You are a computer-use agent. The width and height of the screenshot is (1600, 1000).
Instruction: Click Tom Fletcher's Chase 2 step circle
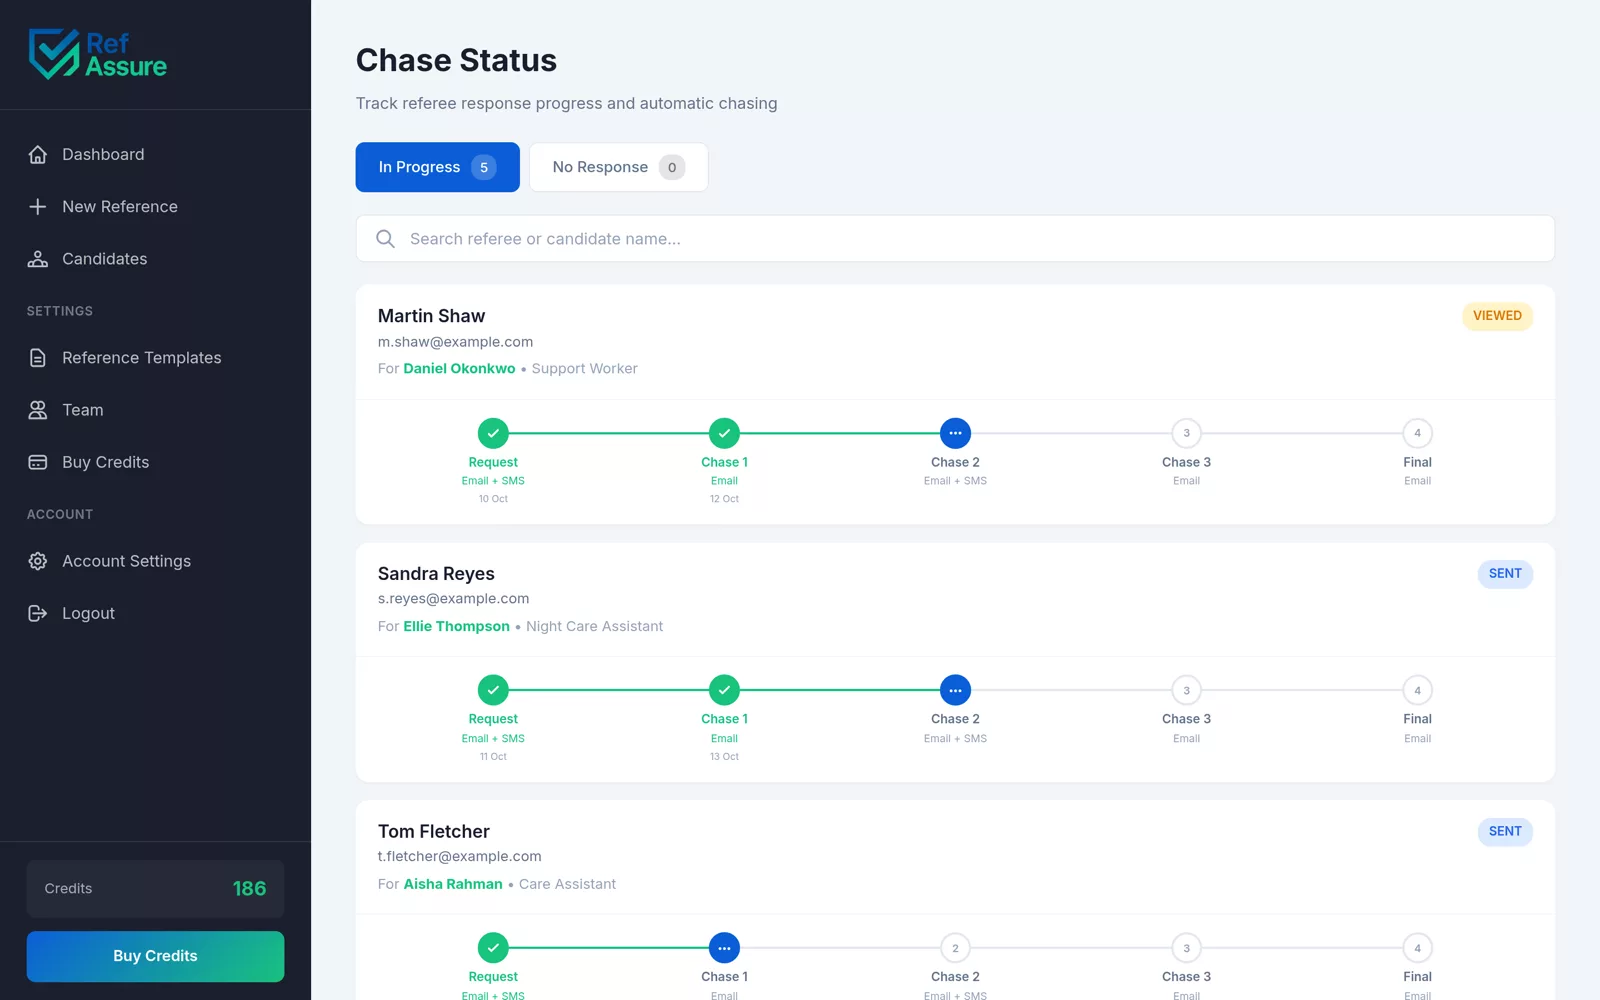tap(955, 948)
